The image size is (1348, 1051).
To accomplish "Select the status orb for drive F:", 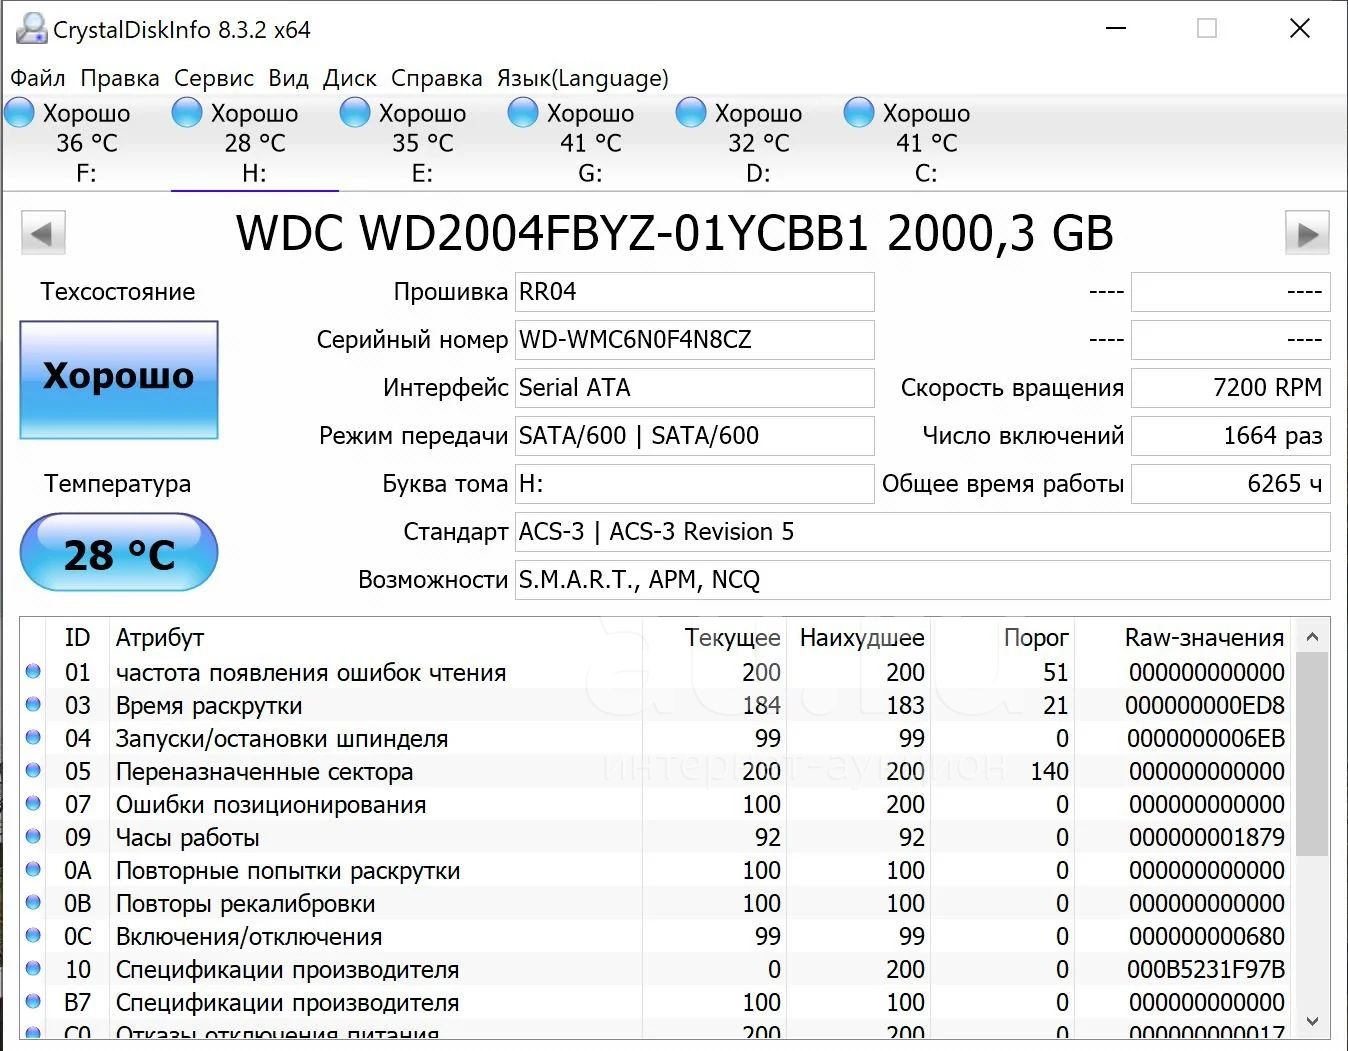I will pyautogui.click(x=19, y=113).
